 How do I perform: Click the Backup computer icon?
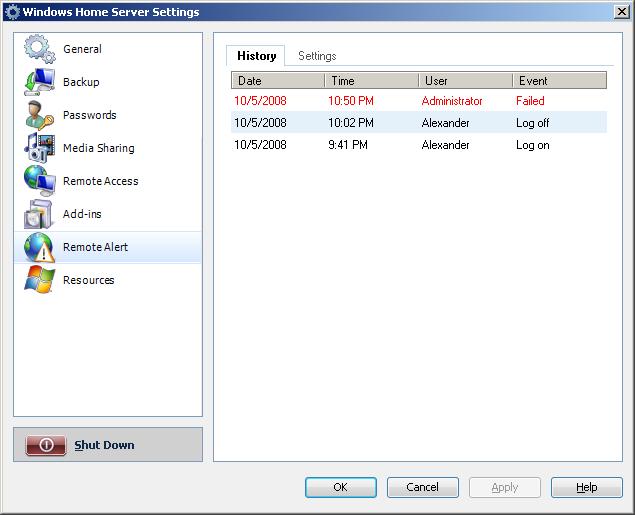click(39, 82)
